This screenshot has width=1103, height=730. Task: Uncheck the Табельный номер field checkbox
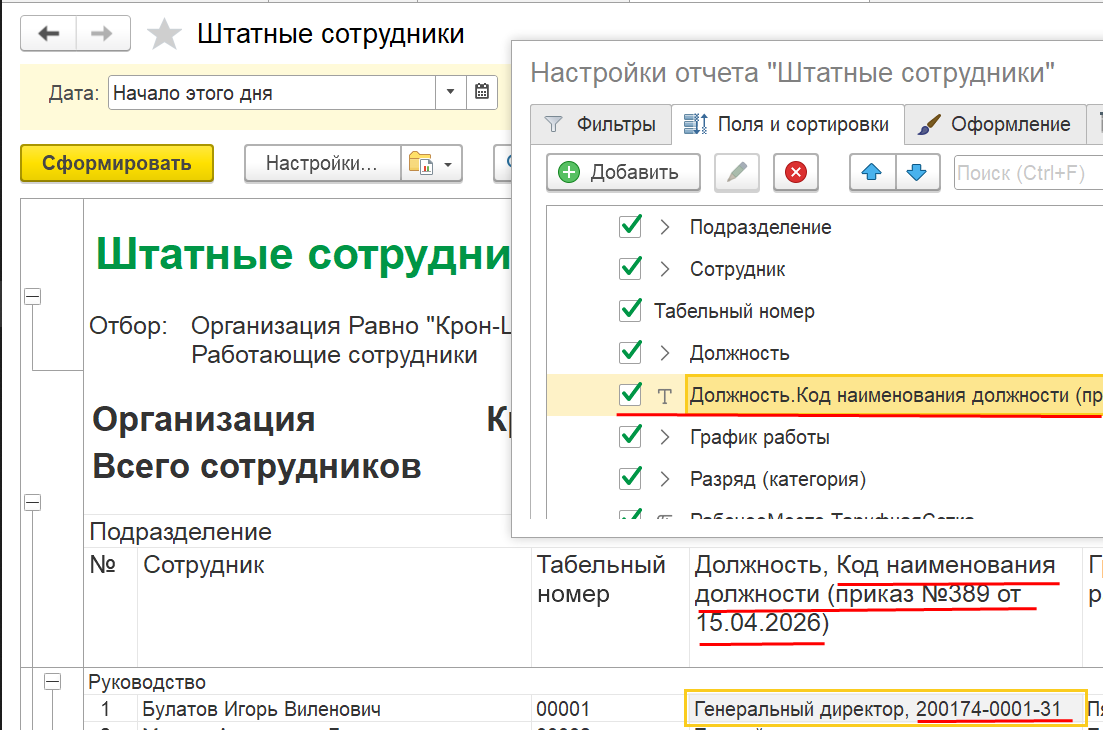coord(630,309)
